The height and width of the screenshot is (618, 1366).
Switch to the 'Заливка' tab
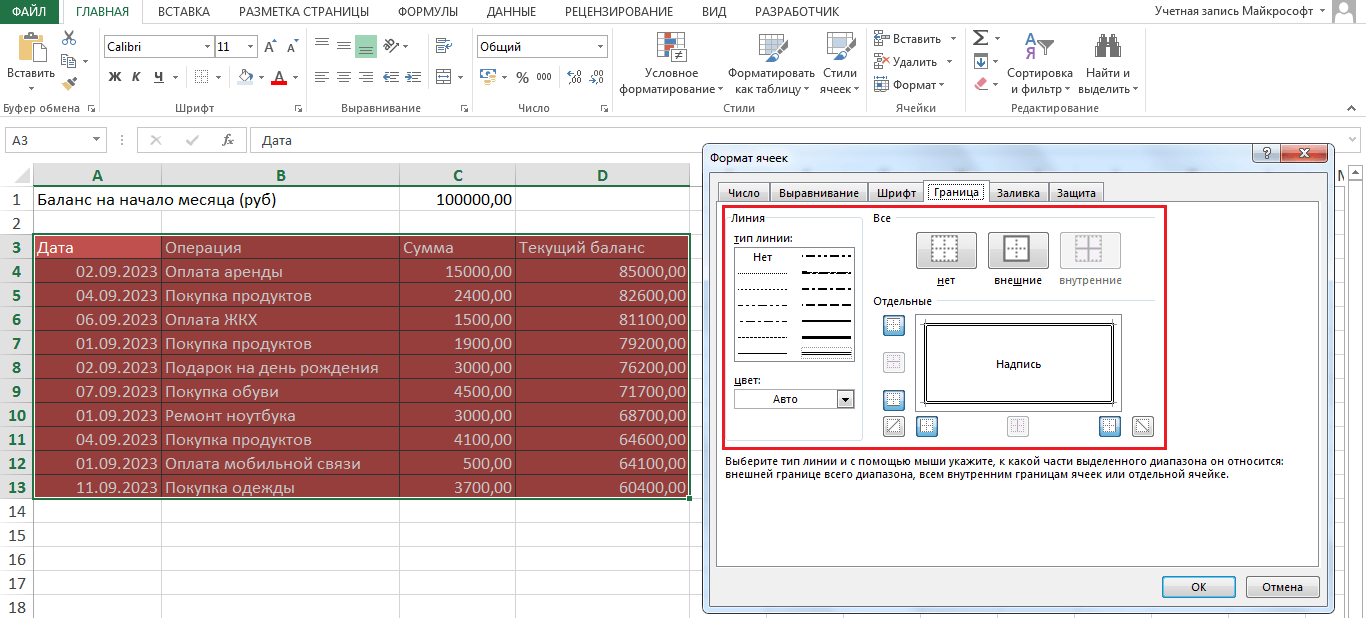click(1018, 193)
